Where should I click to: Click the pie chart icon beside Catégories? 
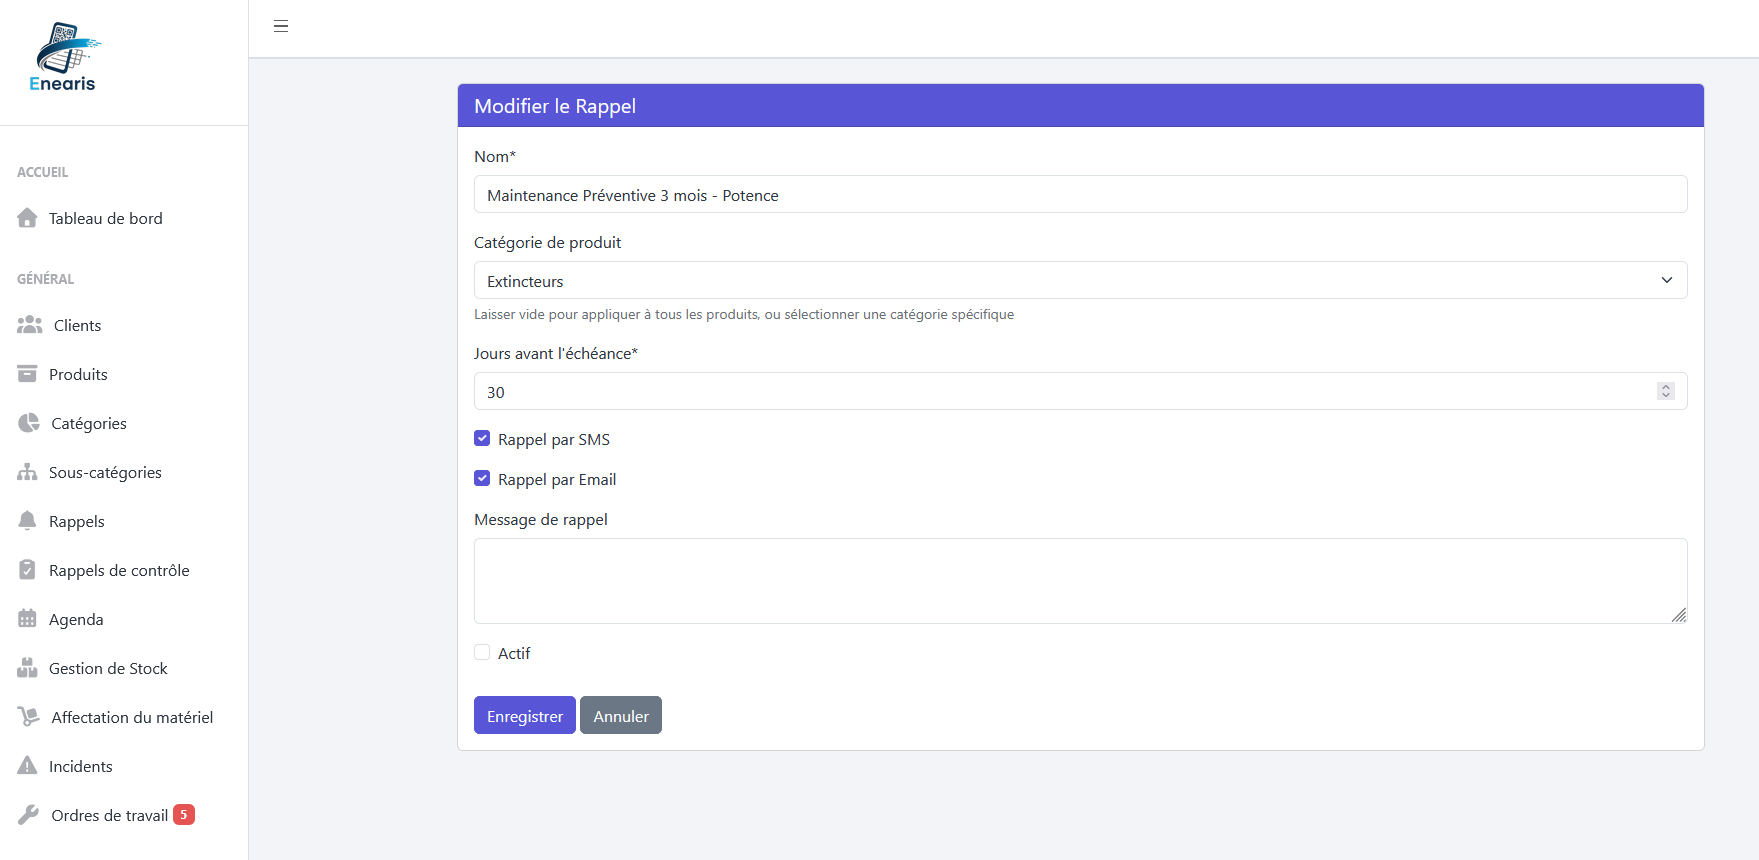coord(29,423)
